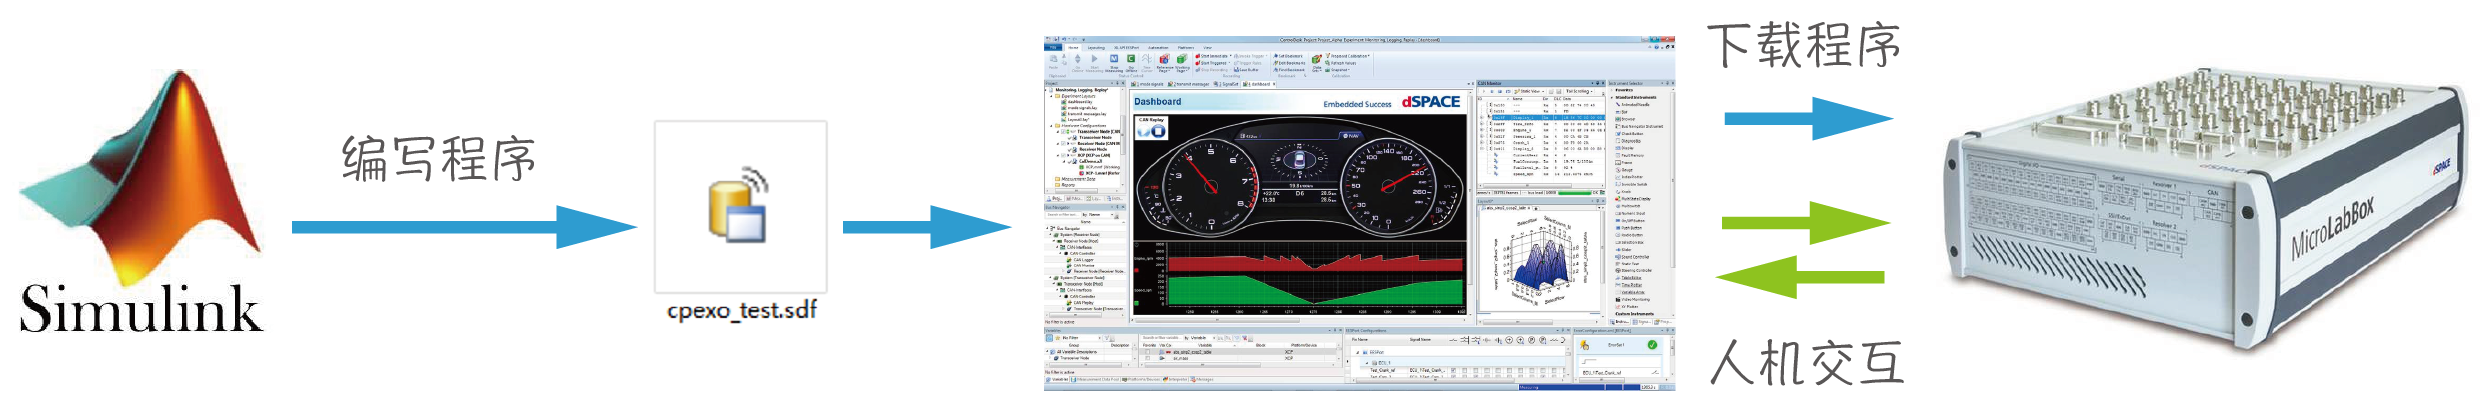Screen dimensions: 2481x414
Task: Click the Save Buffer icon
Action: point(1236,70)
